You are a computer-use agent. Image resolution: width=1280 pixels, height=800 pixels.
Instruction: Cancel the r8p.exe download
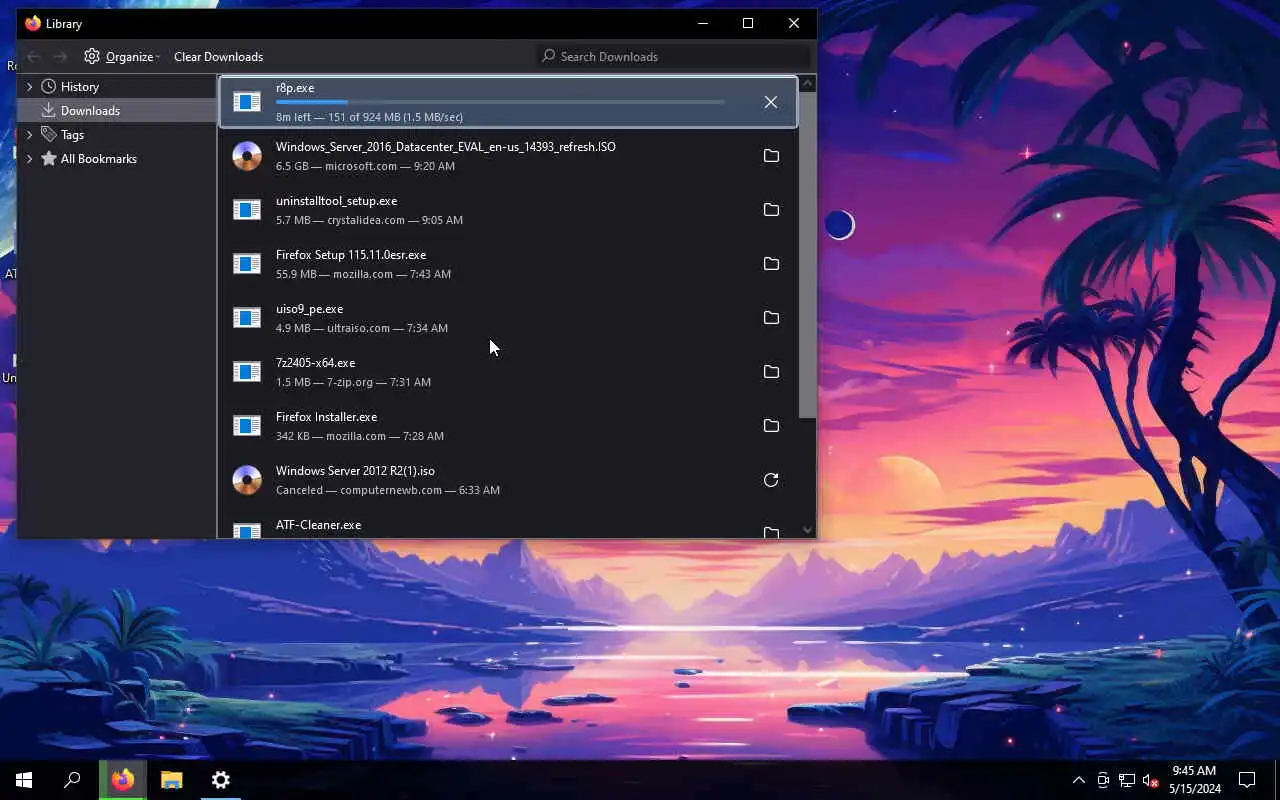coord(770,102)
